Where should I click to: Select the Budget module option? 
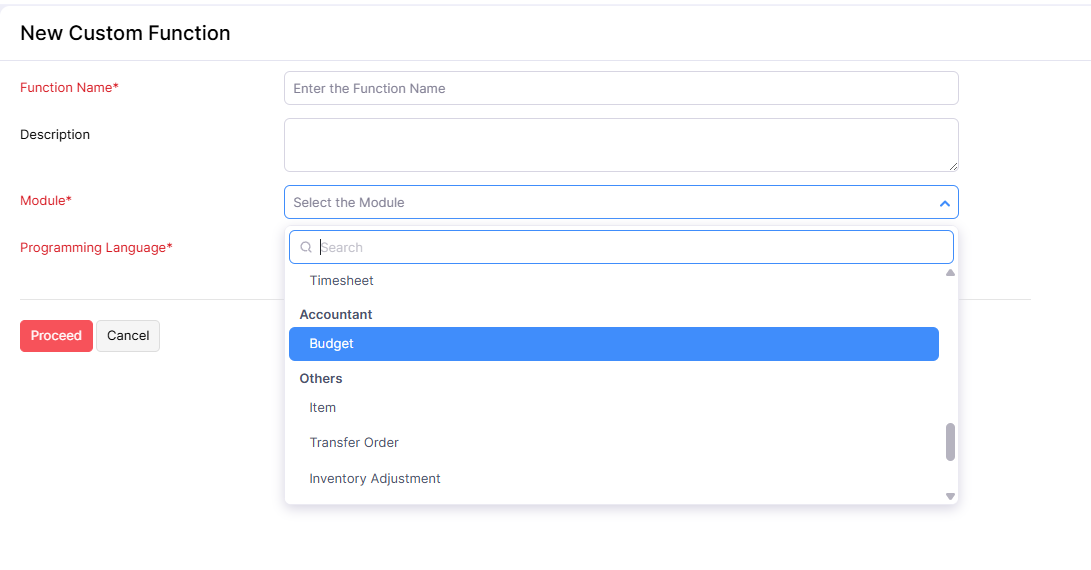tap(613, 344)
